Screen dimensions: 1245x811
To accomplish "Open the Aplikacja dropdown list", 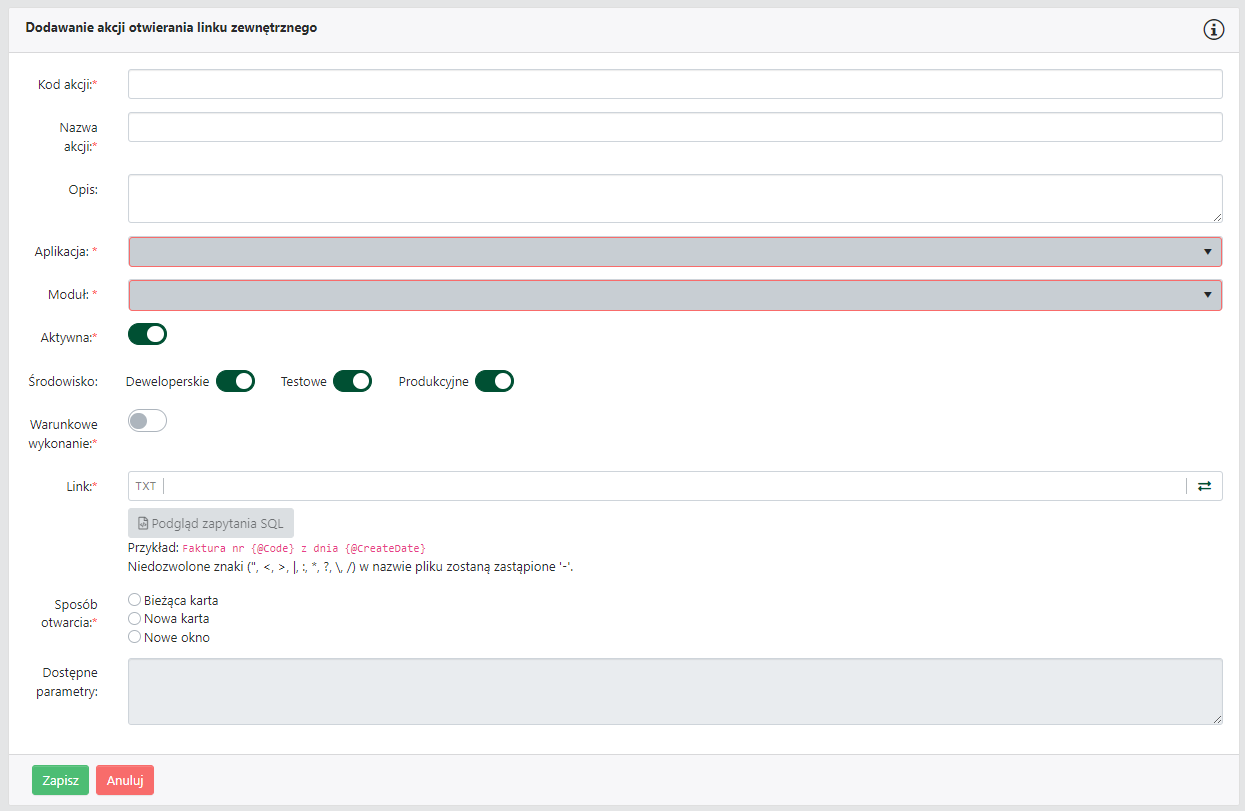I will tap(675, 252).
